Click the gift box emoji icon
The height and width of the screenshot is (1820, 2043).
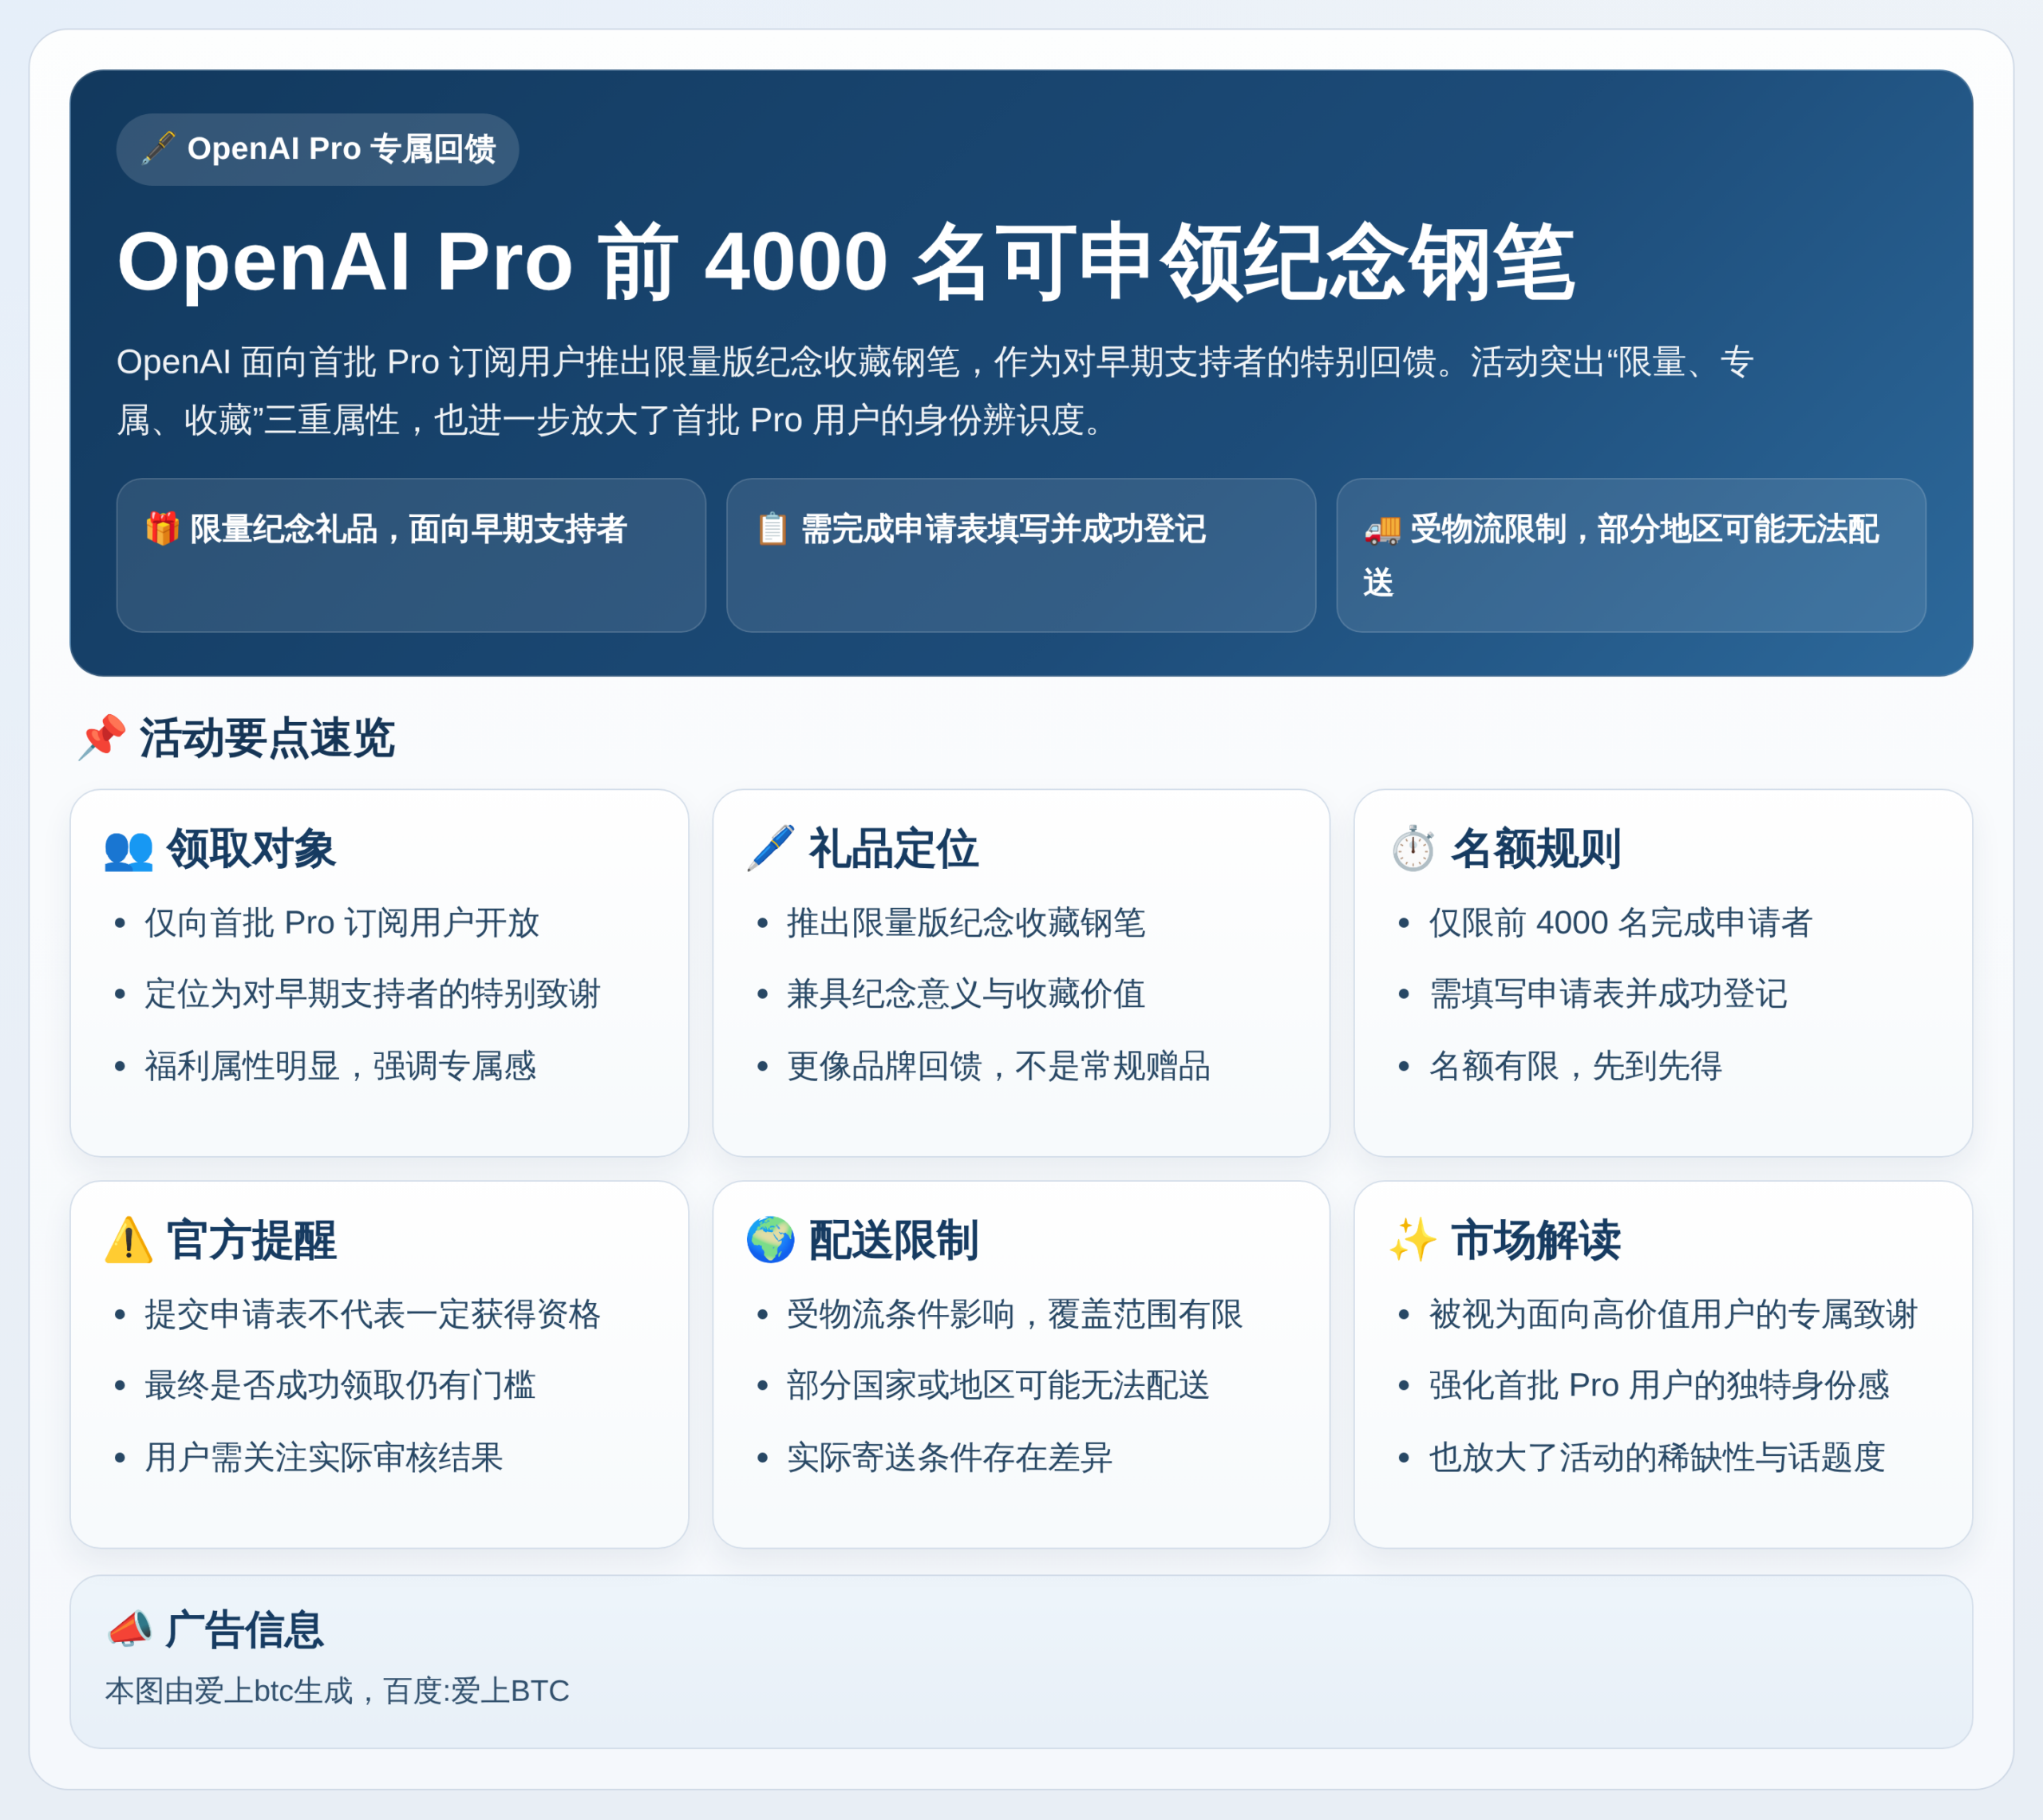[x=162, y=528]
